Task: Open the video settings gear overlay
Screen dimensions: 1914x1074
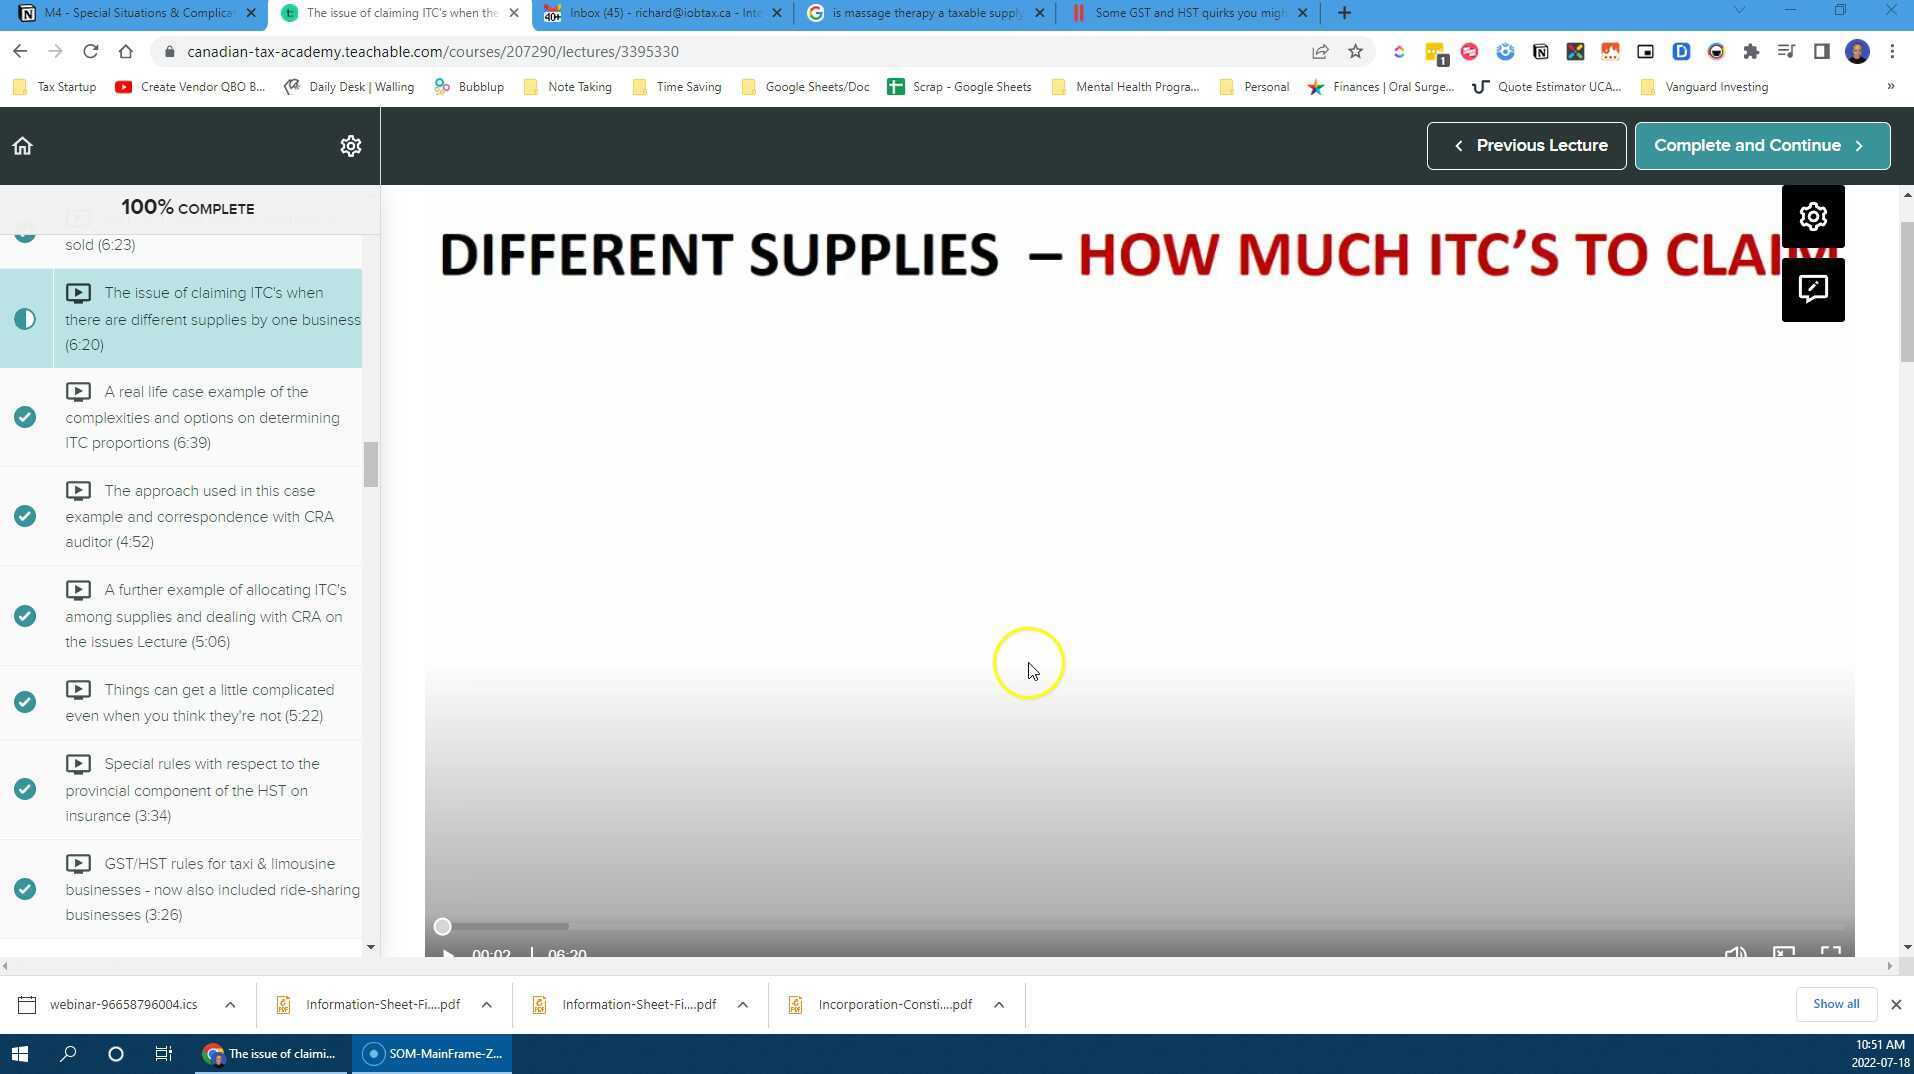Action: coord(1812,216)
